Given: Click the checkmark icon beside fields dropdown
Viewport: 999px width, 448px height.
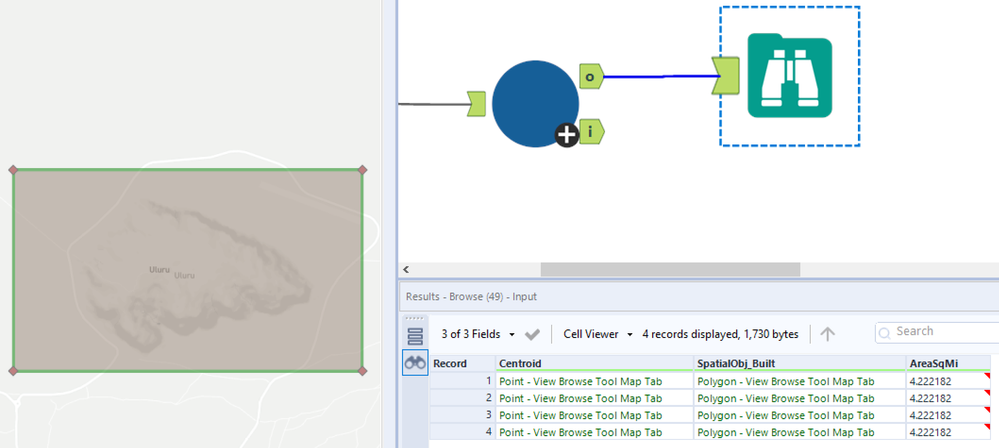Looking at the screenshot, I should pyautogui.click(x=532, y=335).
